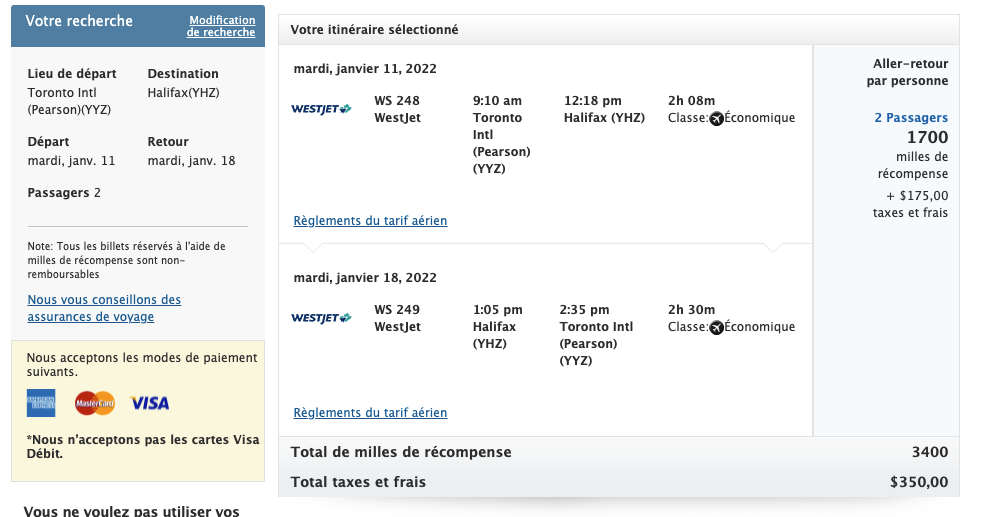
Task: Click the Total taxes et frais row
Action: click(619, 482)
